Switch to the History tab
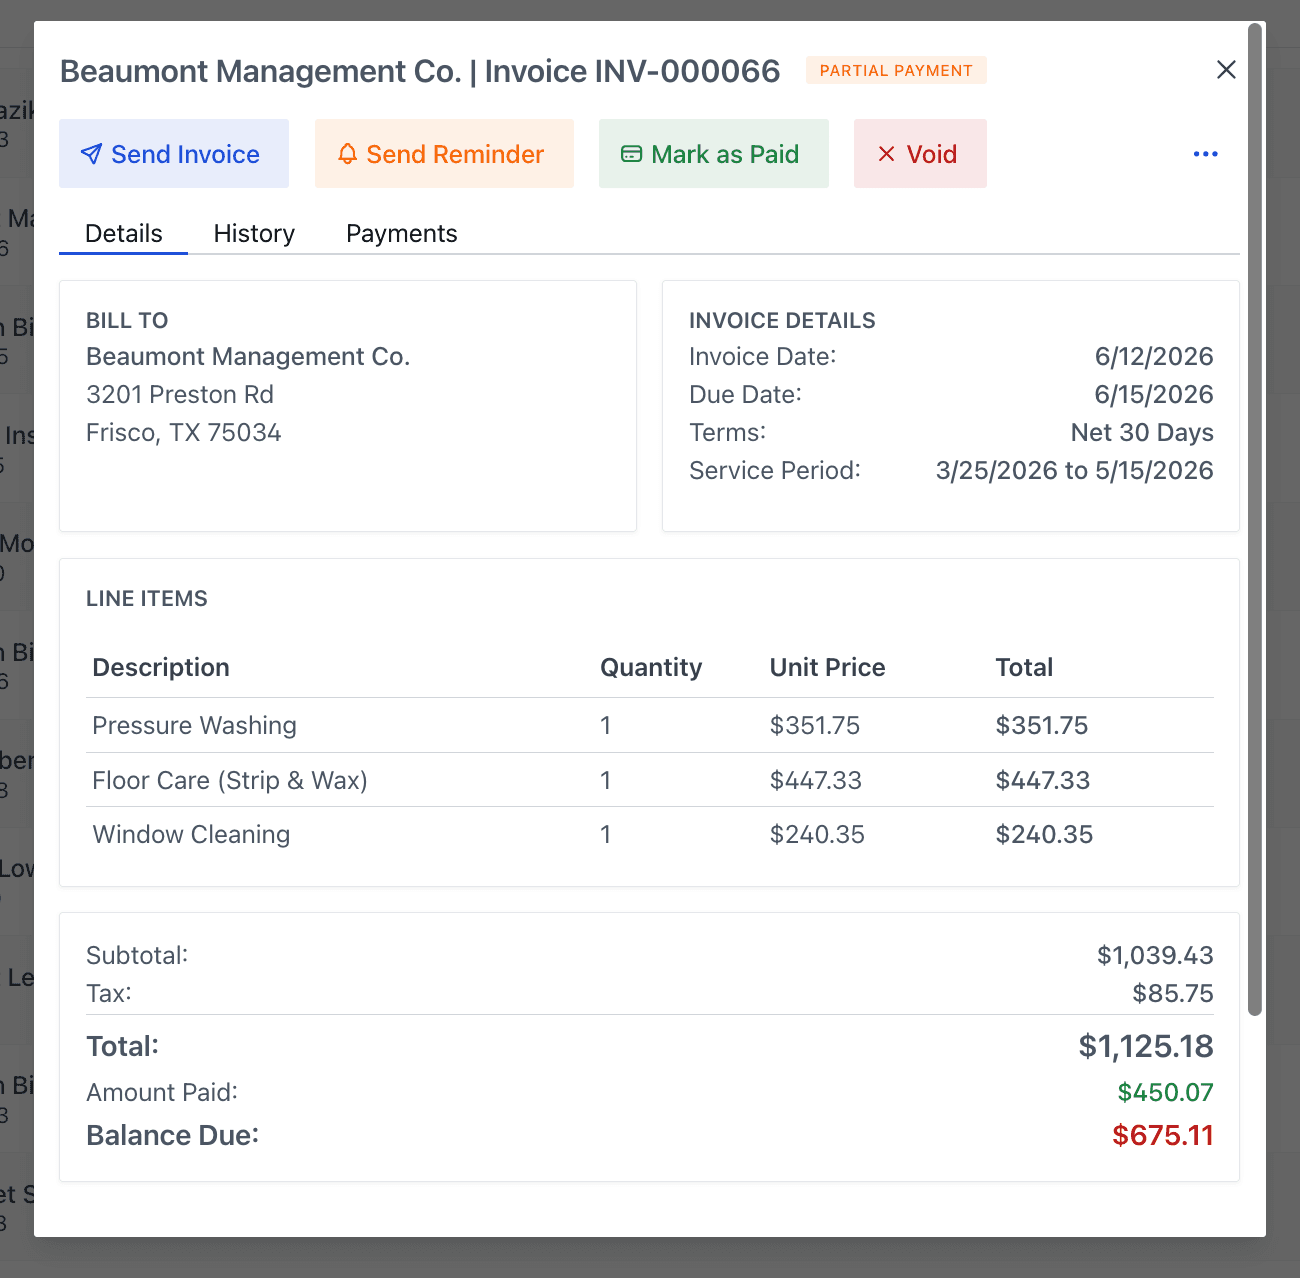The image size is (1300, 1278). click(254, 233)
